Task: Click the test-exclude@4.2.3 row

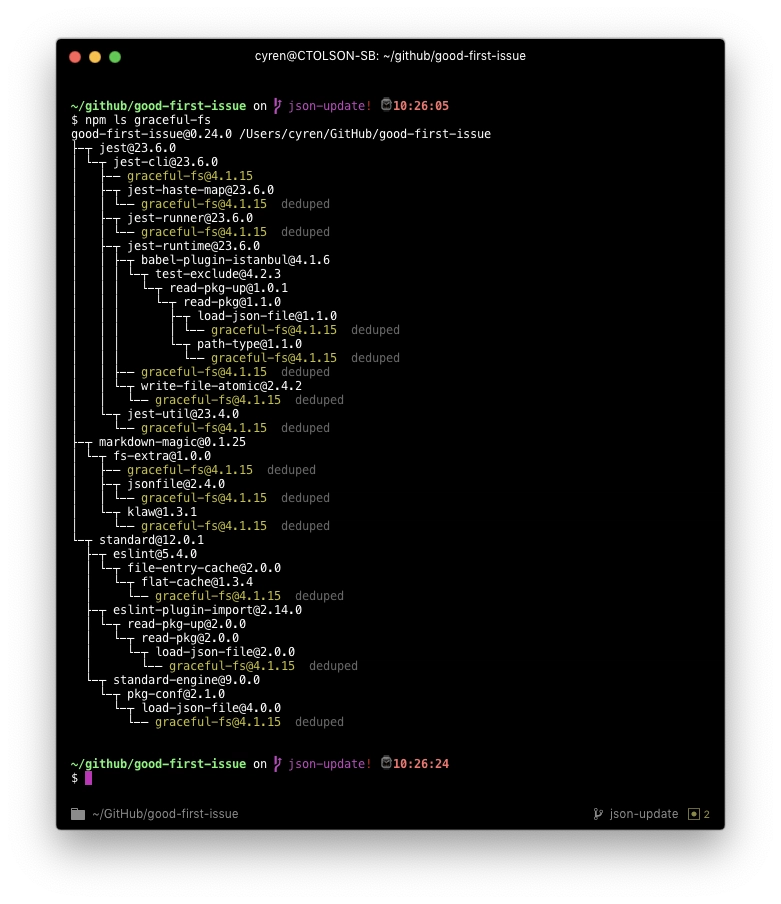Action: coord(218,274)
